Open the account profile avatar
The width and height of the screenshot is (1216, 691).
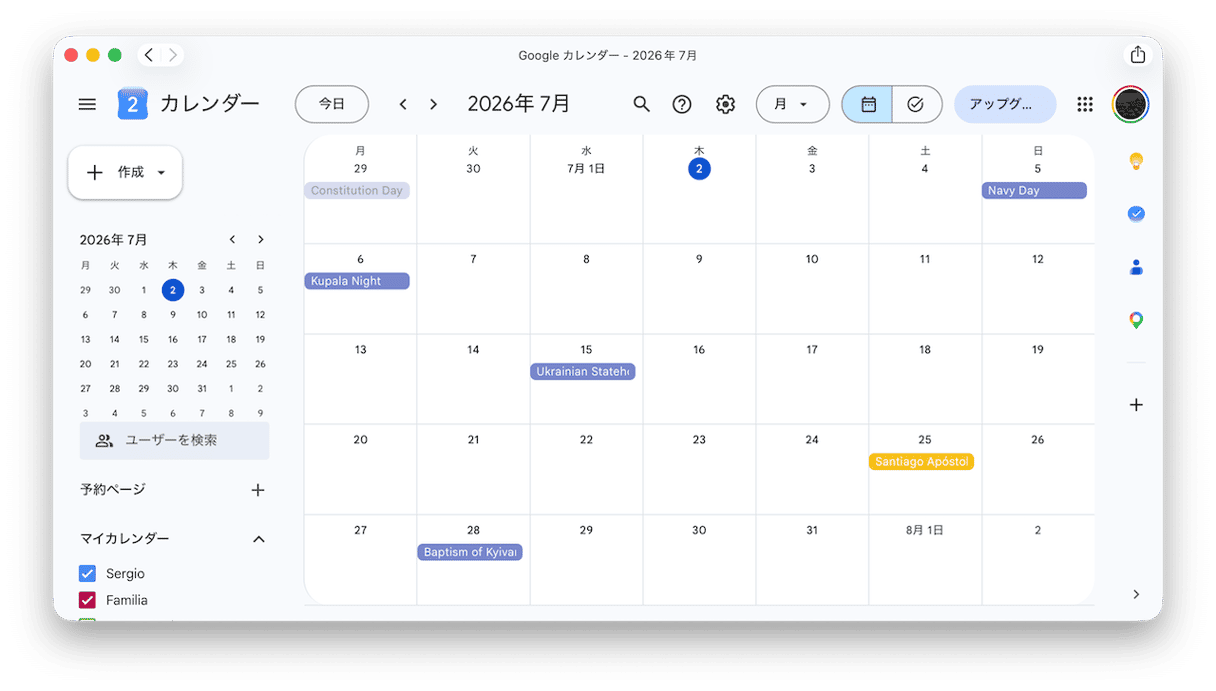1130,104
